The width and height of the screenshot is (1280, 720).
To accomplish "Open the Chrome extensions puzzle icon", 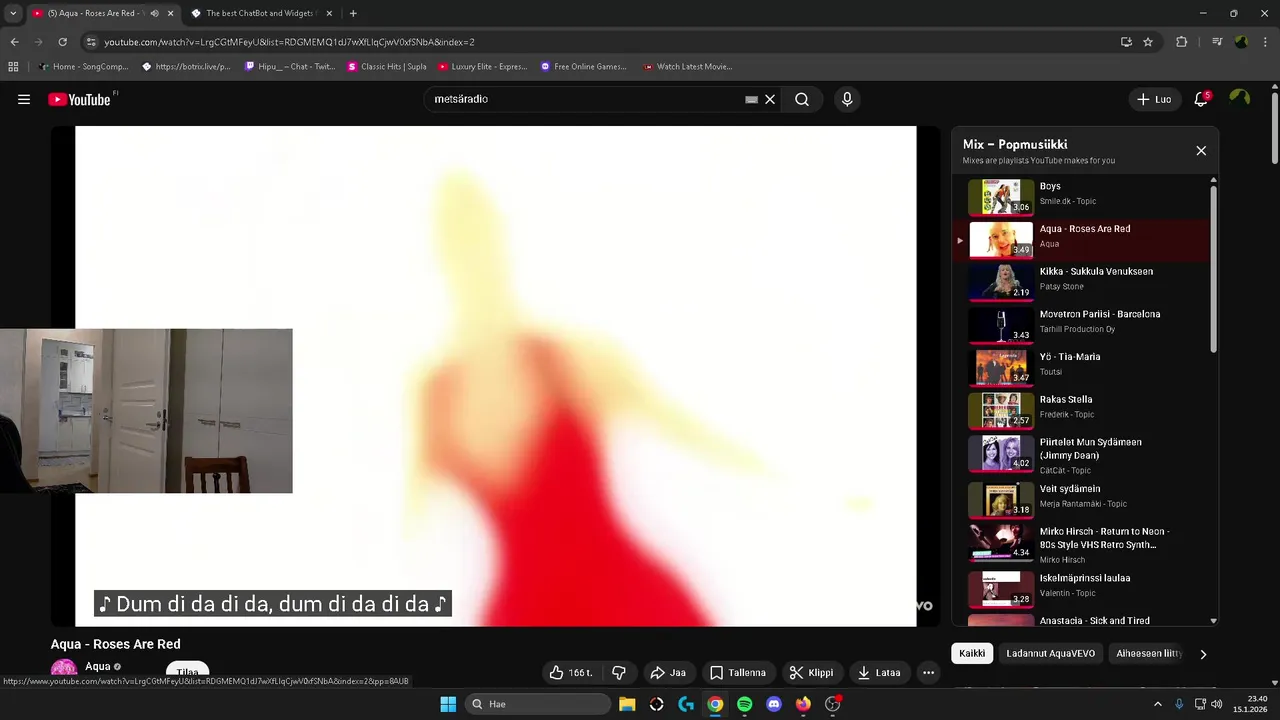I will [1182, 42].
